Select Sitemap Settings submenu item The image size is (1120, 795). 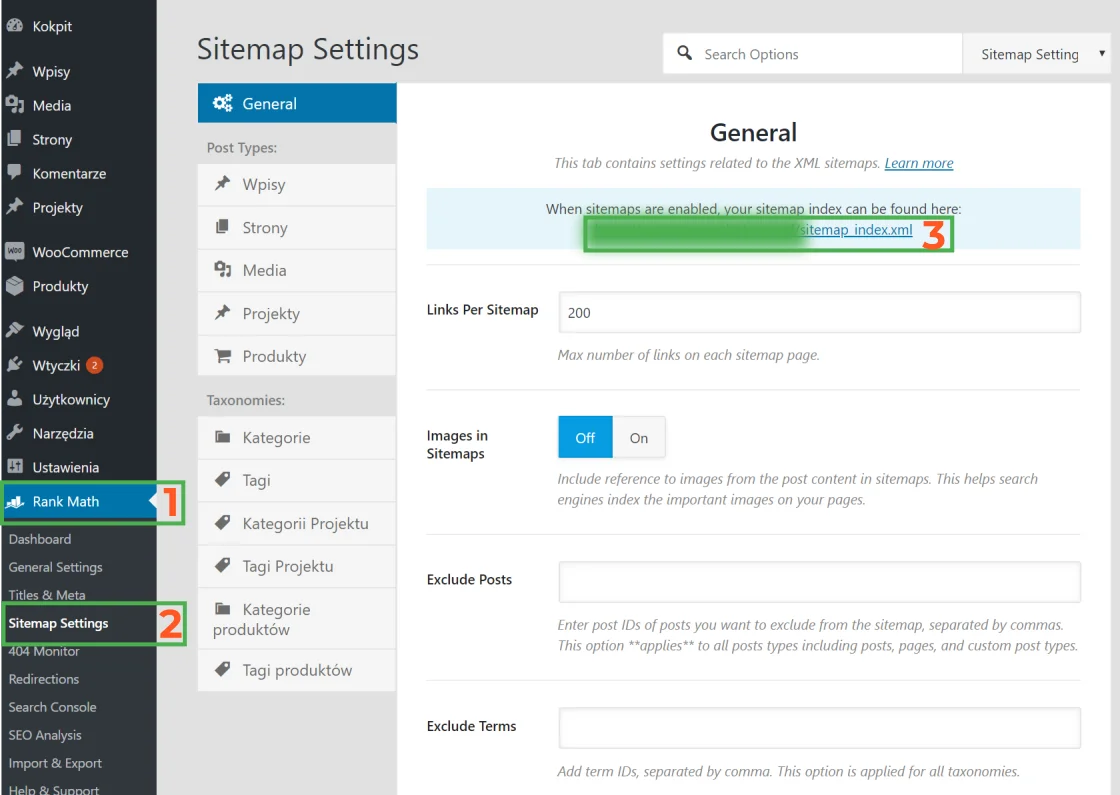click(x=59, y=623)
